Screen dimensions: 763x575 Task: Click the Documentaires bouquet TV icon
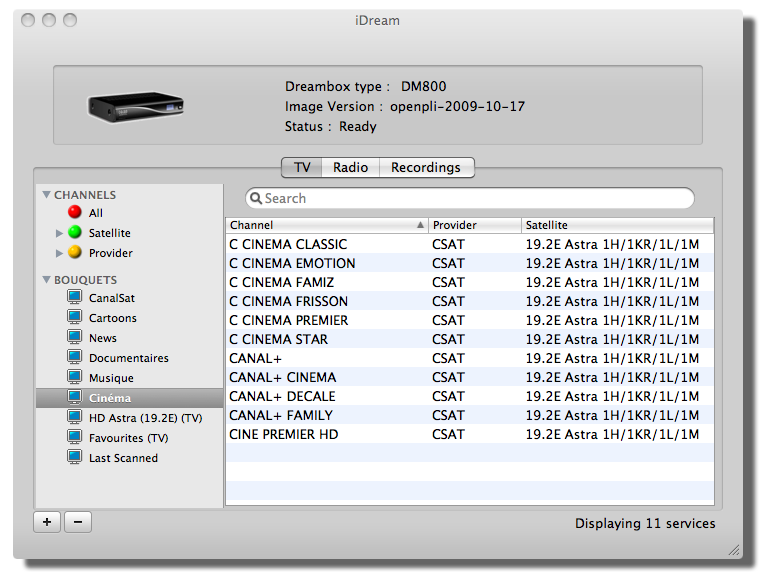point(74,357)
